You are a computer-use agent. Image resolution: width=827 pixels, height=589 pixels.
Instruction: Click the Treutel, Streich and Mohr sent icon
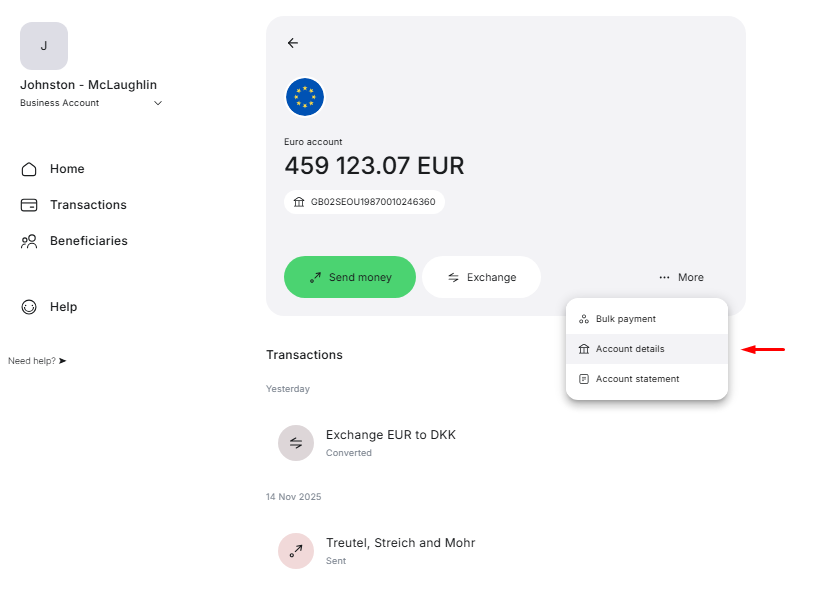[296, 551]
